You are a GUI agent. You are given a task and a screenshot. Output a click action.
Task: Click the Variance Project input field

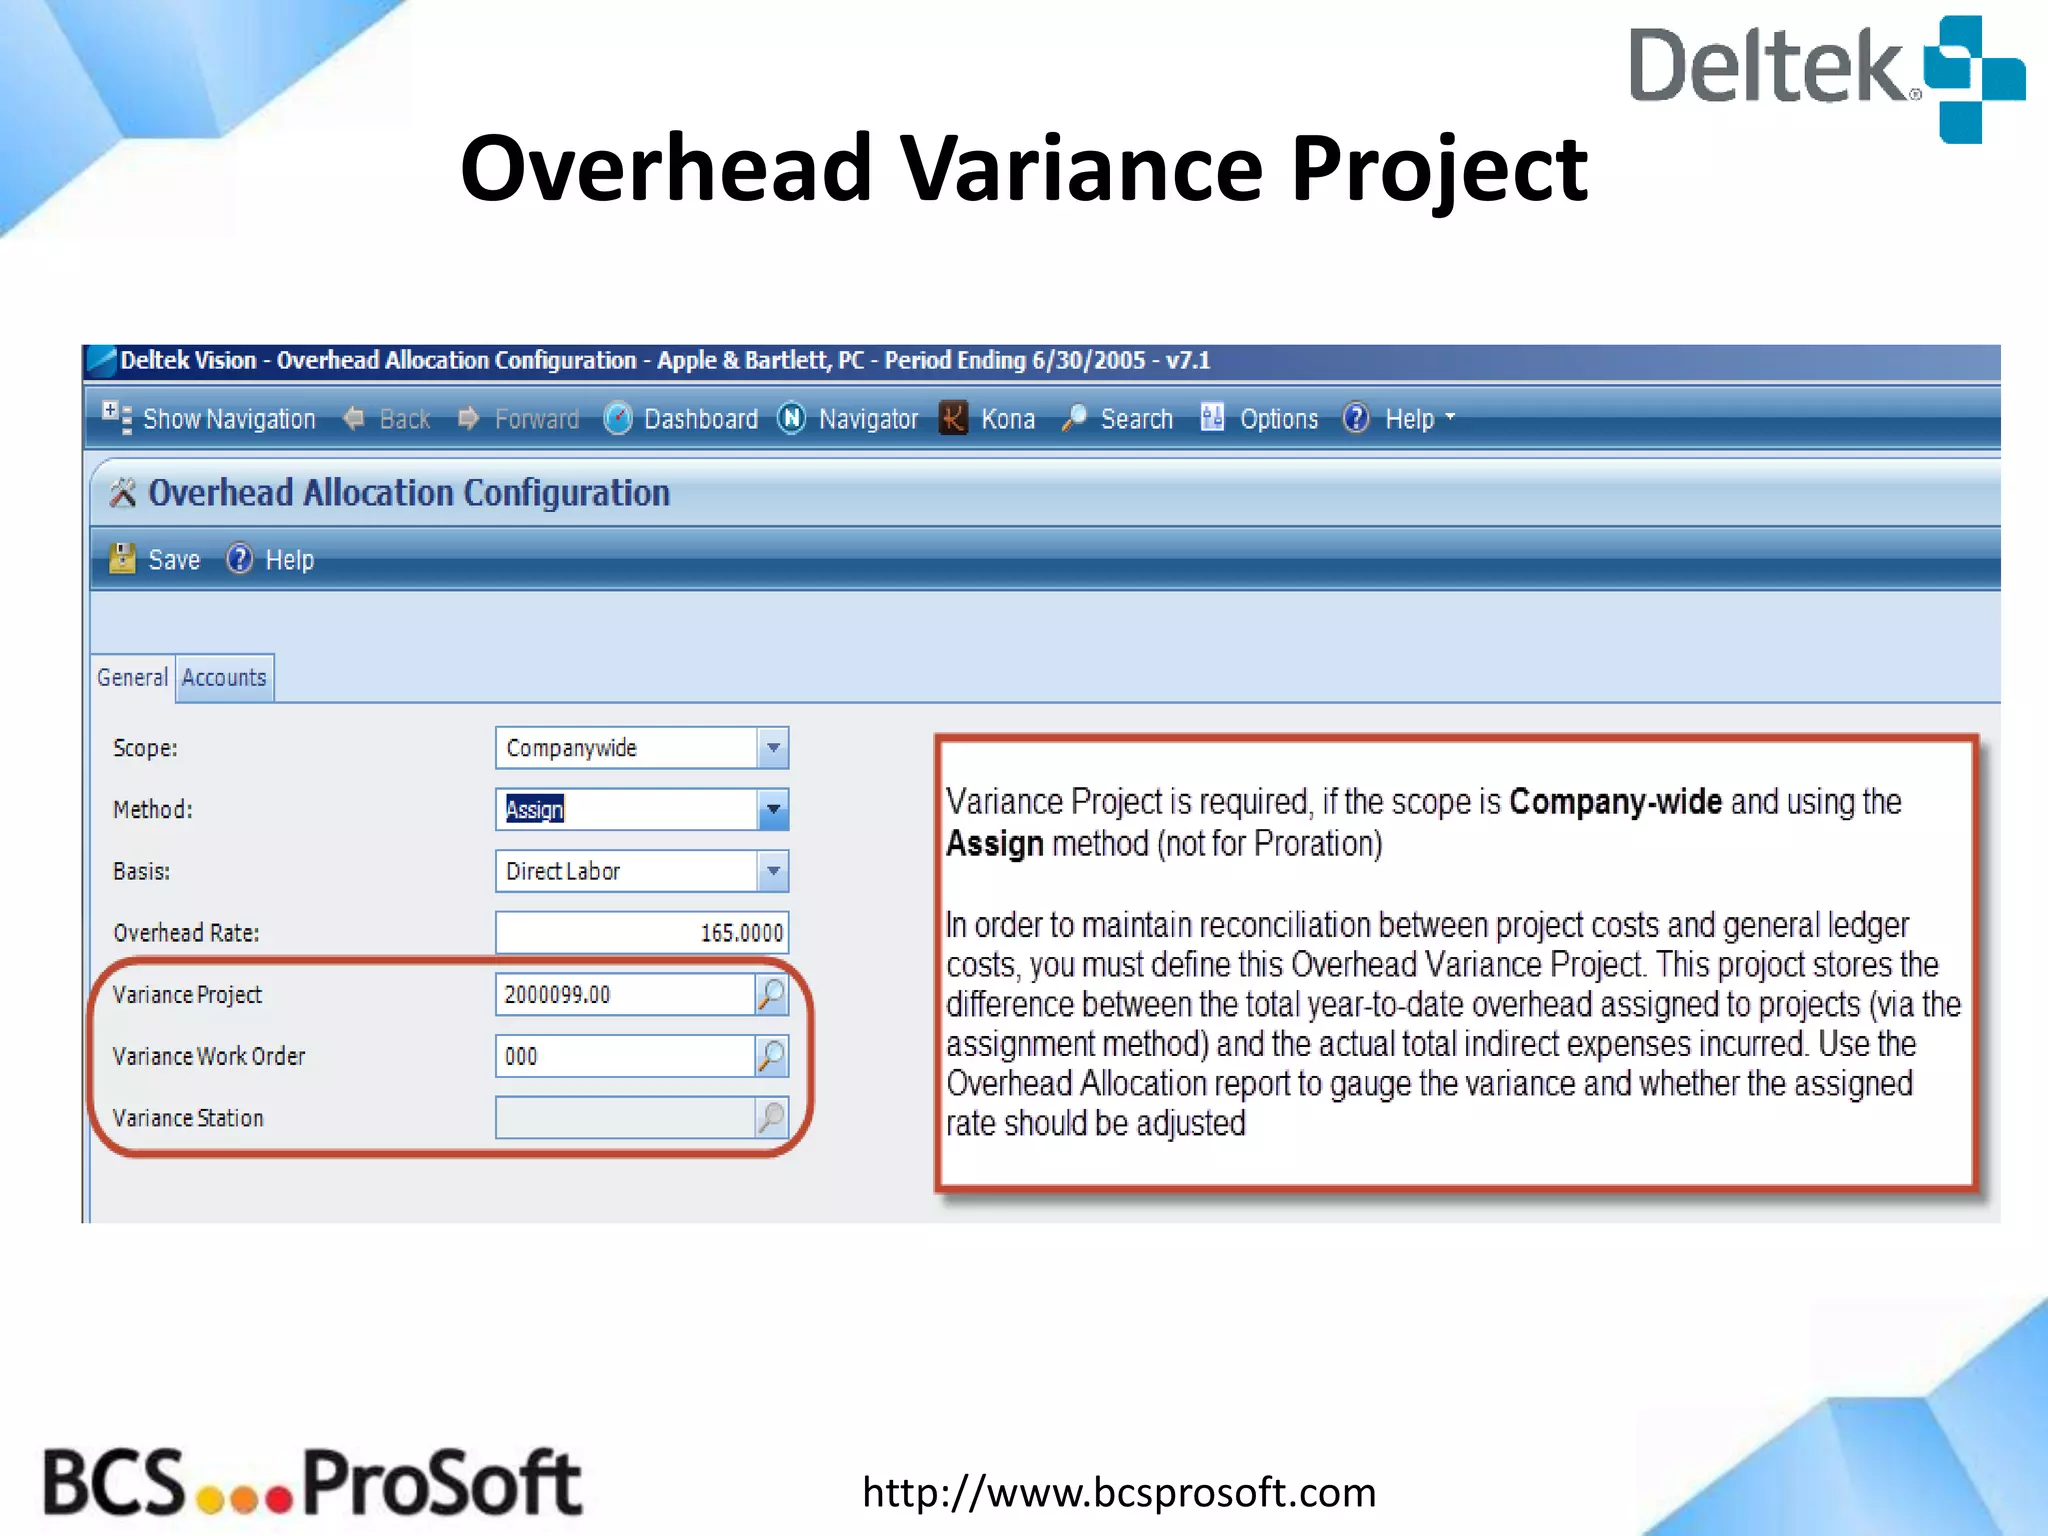625,995
